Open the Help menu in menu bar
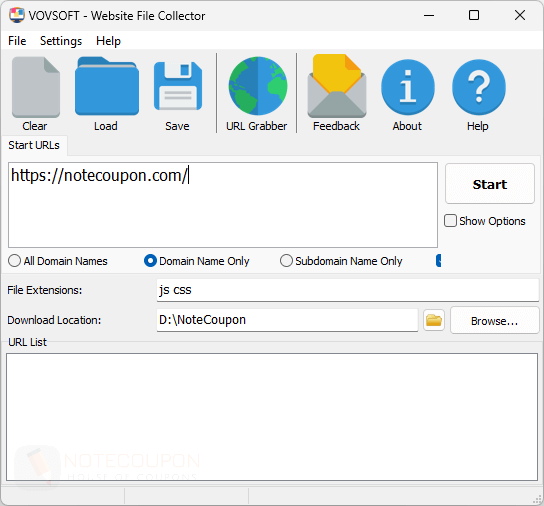This screenshot has width=544, height=506. [x=108, y=41]
